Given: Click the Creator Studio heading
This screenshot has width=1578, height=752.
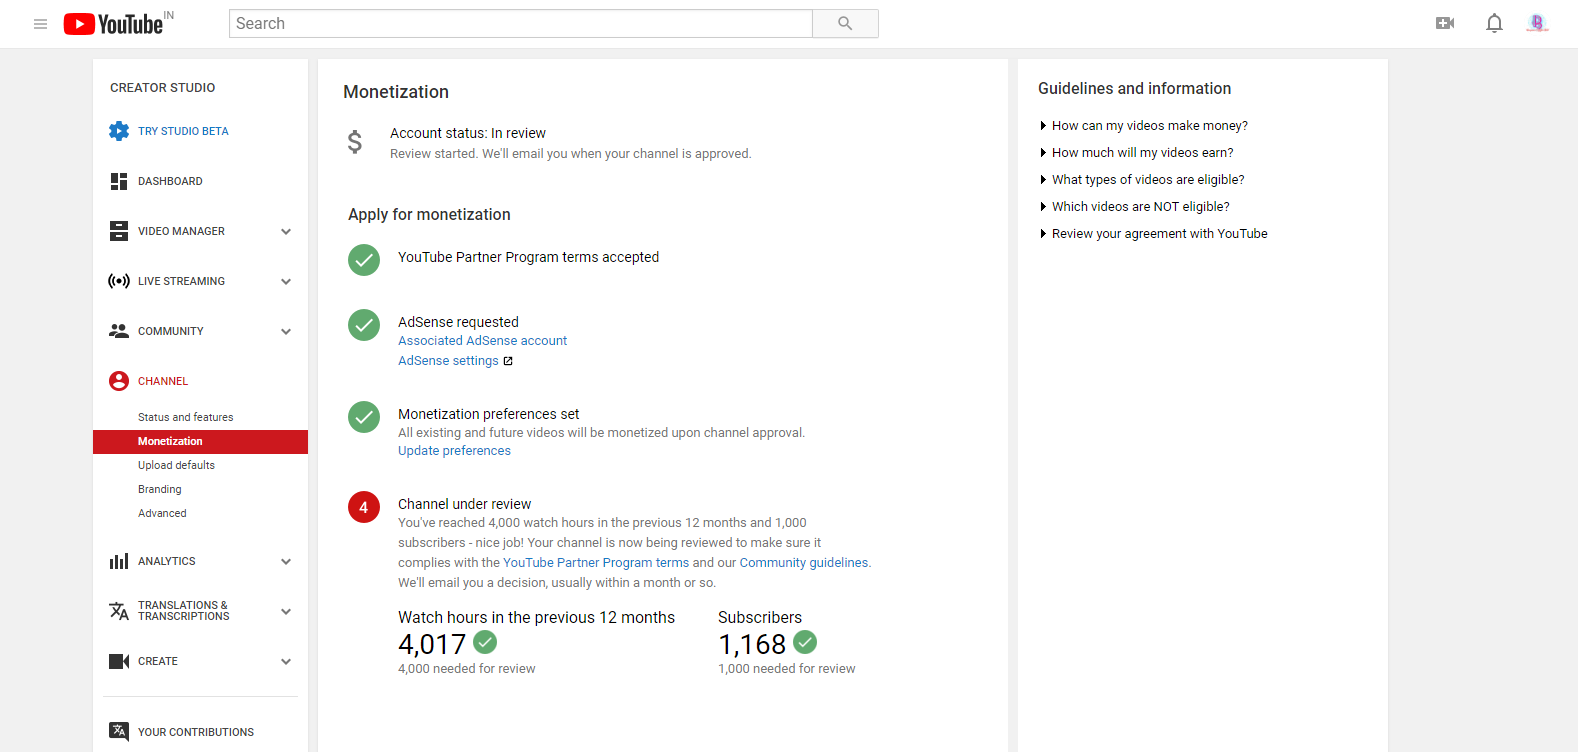Looking at the screenshot, I should click(x=162, y=88).
